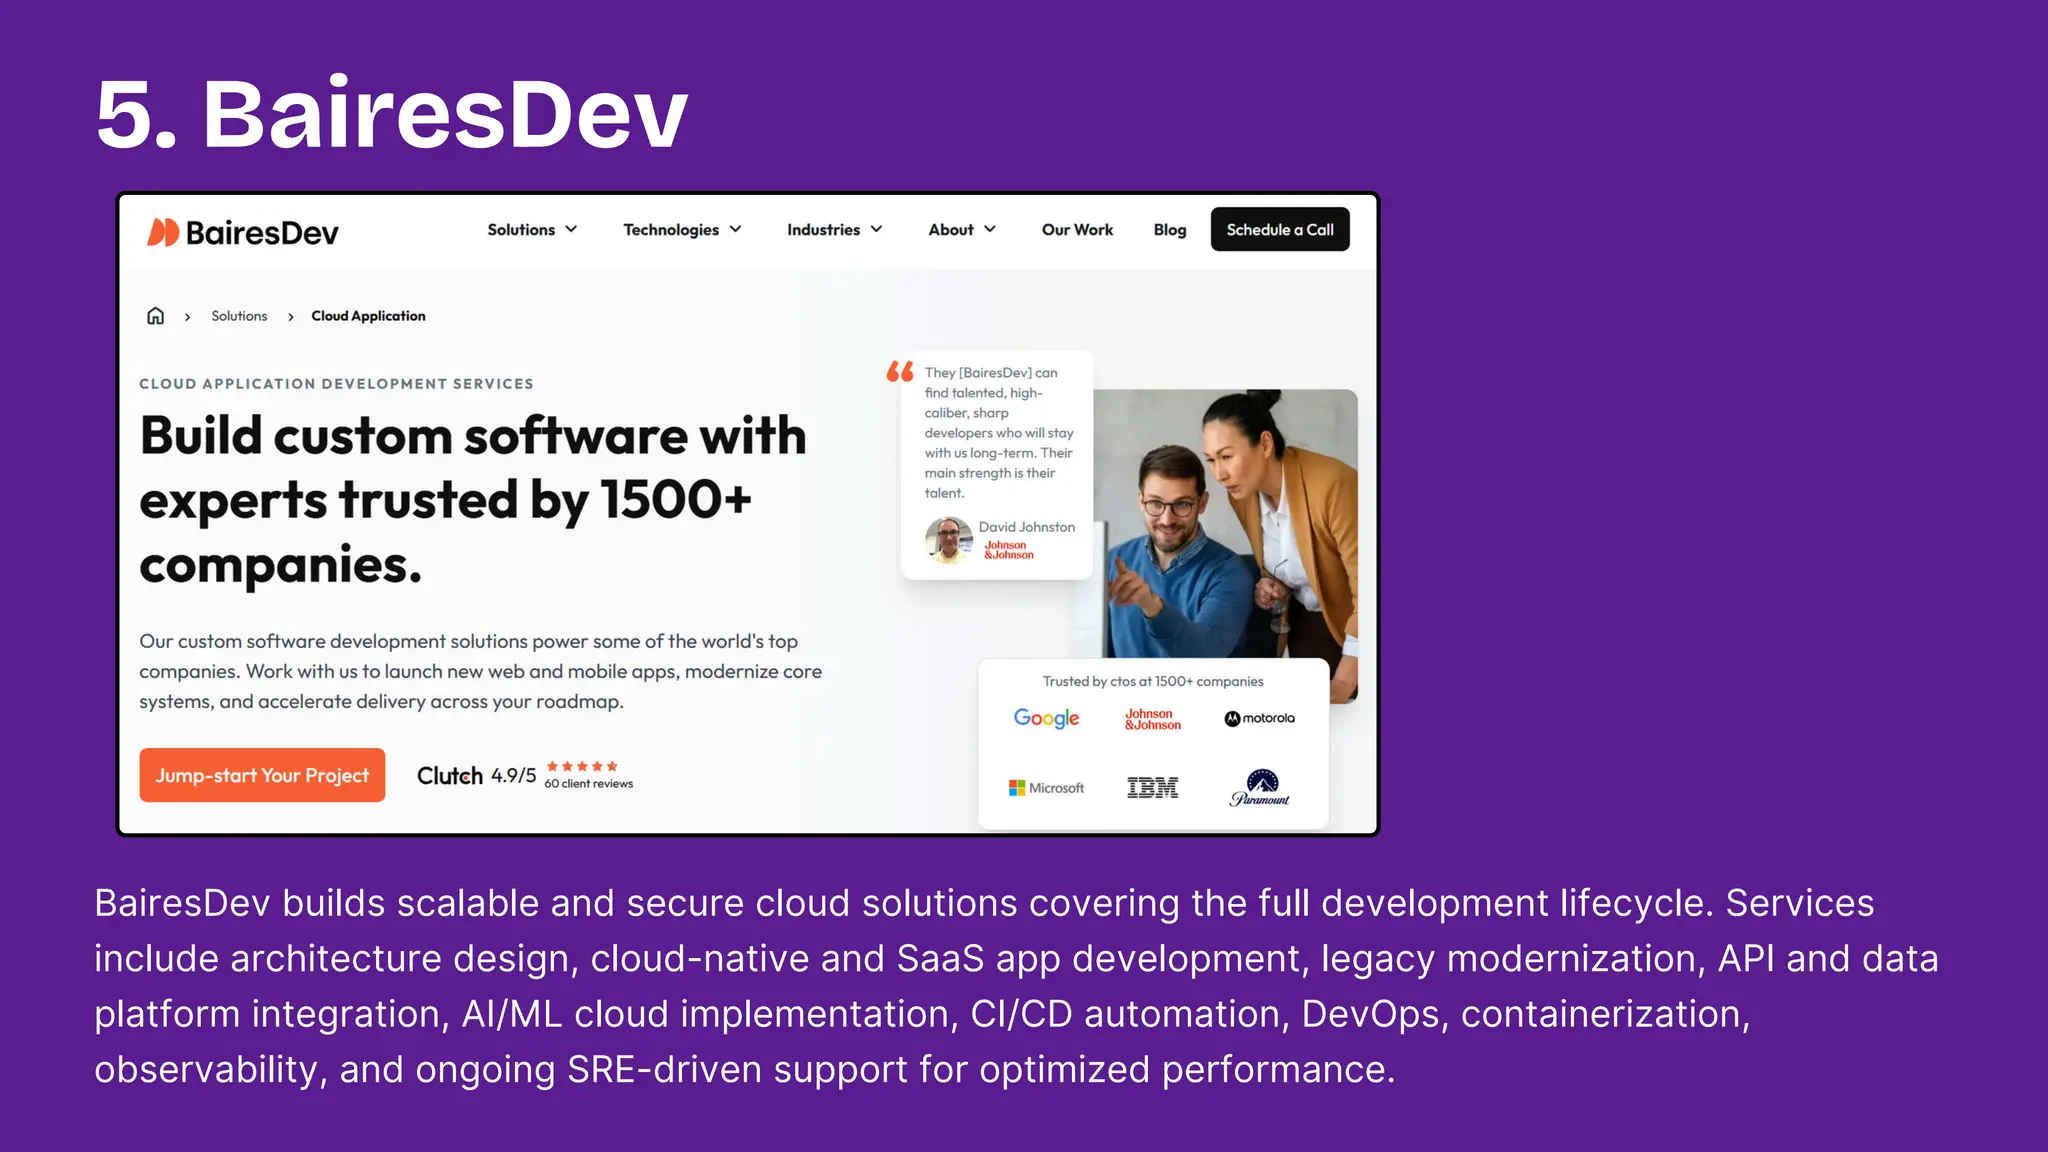Click the 60 client reviews text
This screenshot has width=2048, height=1152.
click(x=589, y=784)
